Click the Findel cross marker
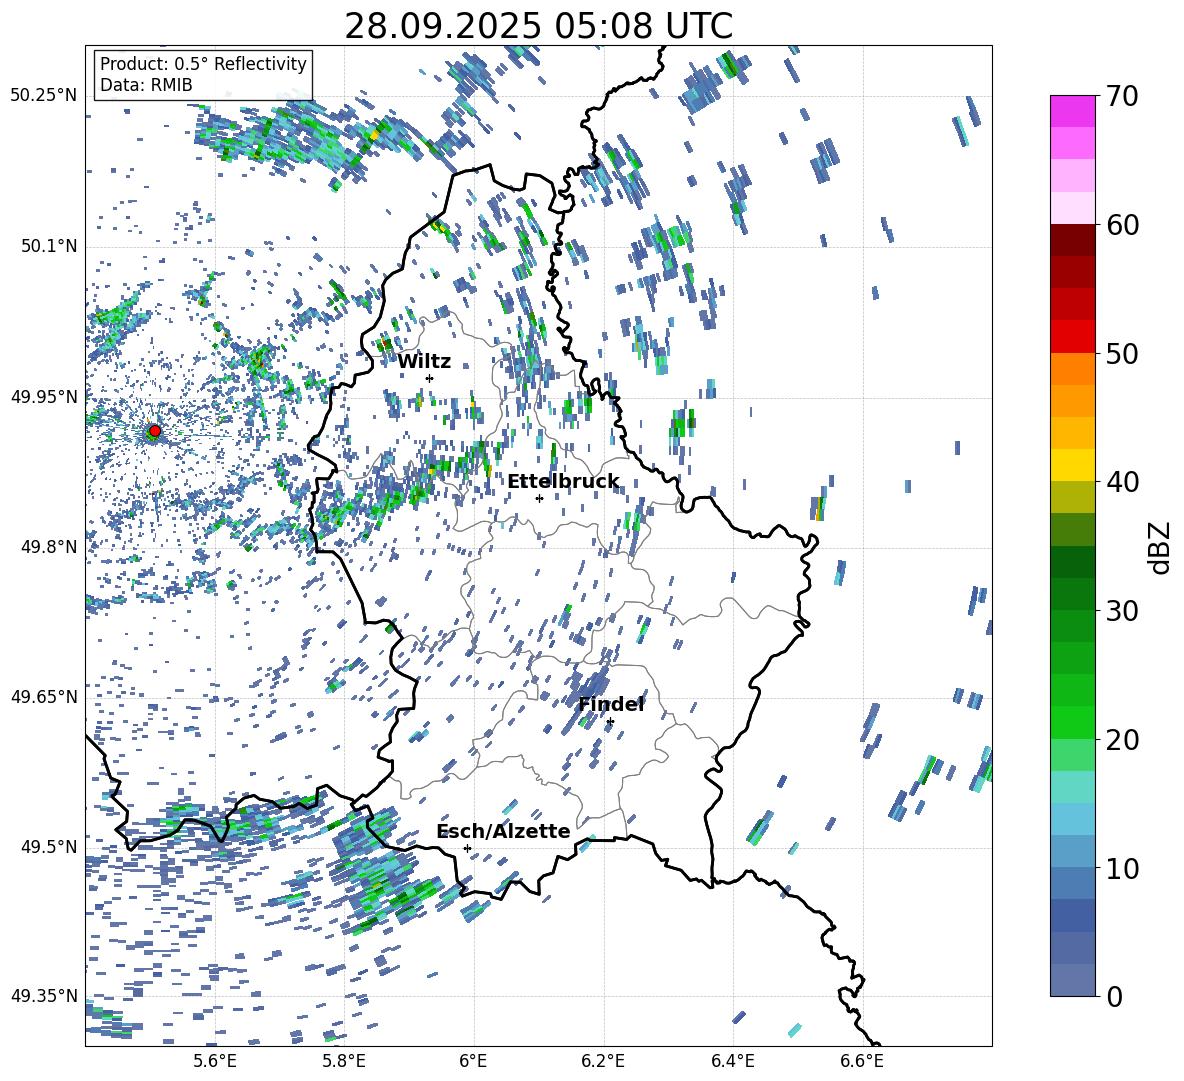The height and width of the screenshot is (1081, 1184). tap(610, 722)
